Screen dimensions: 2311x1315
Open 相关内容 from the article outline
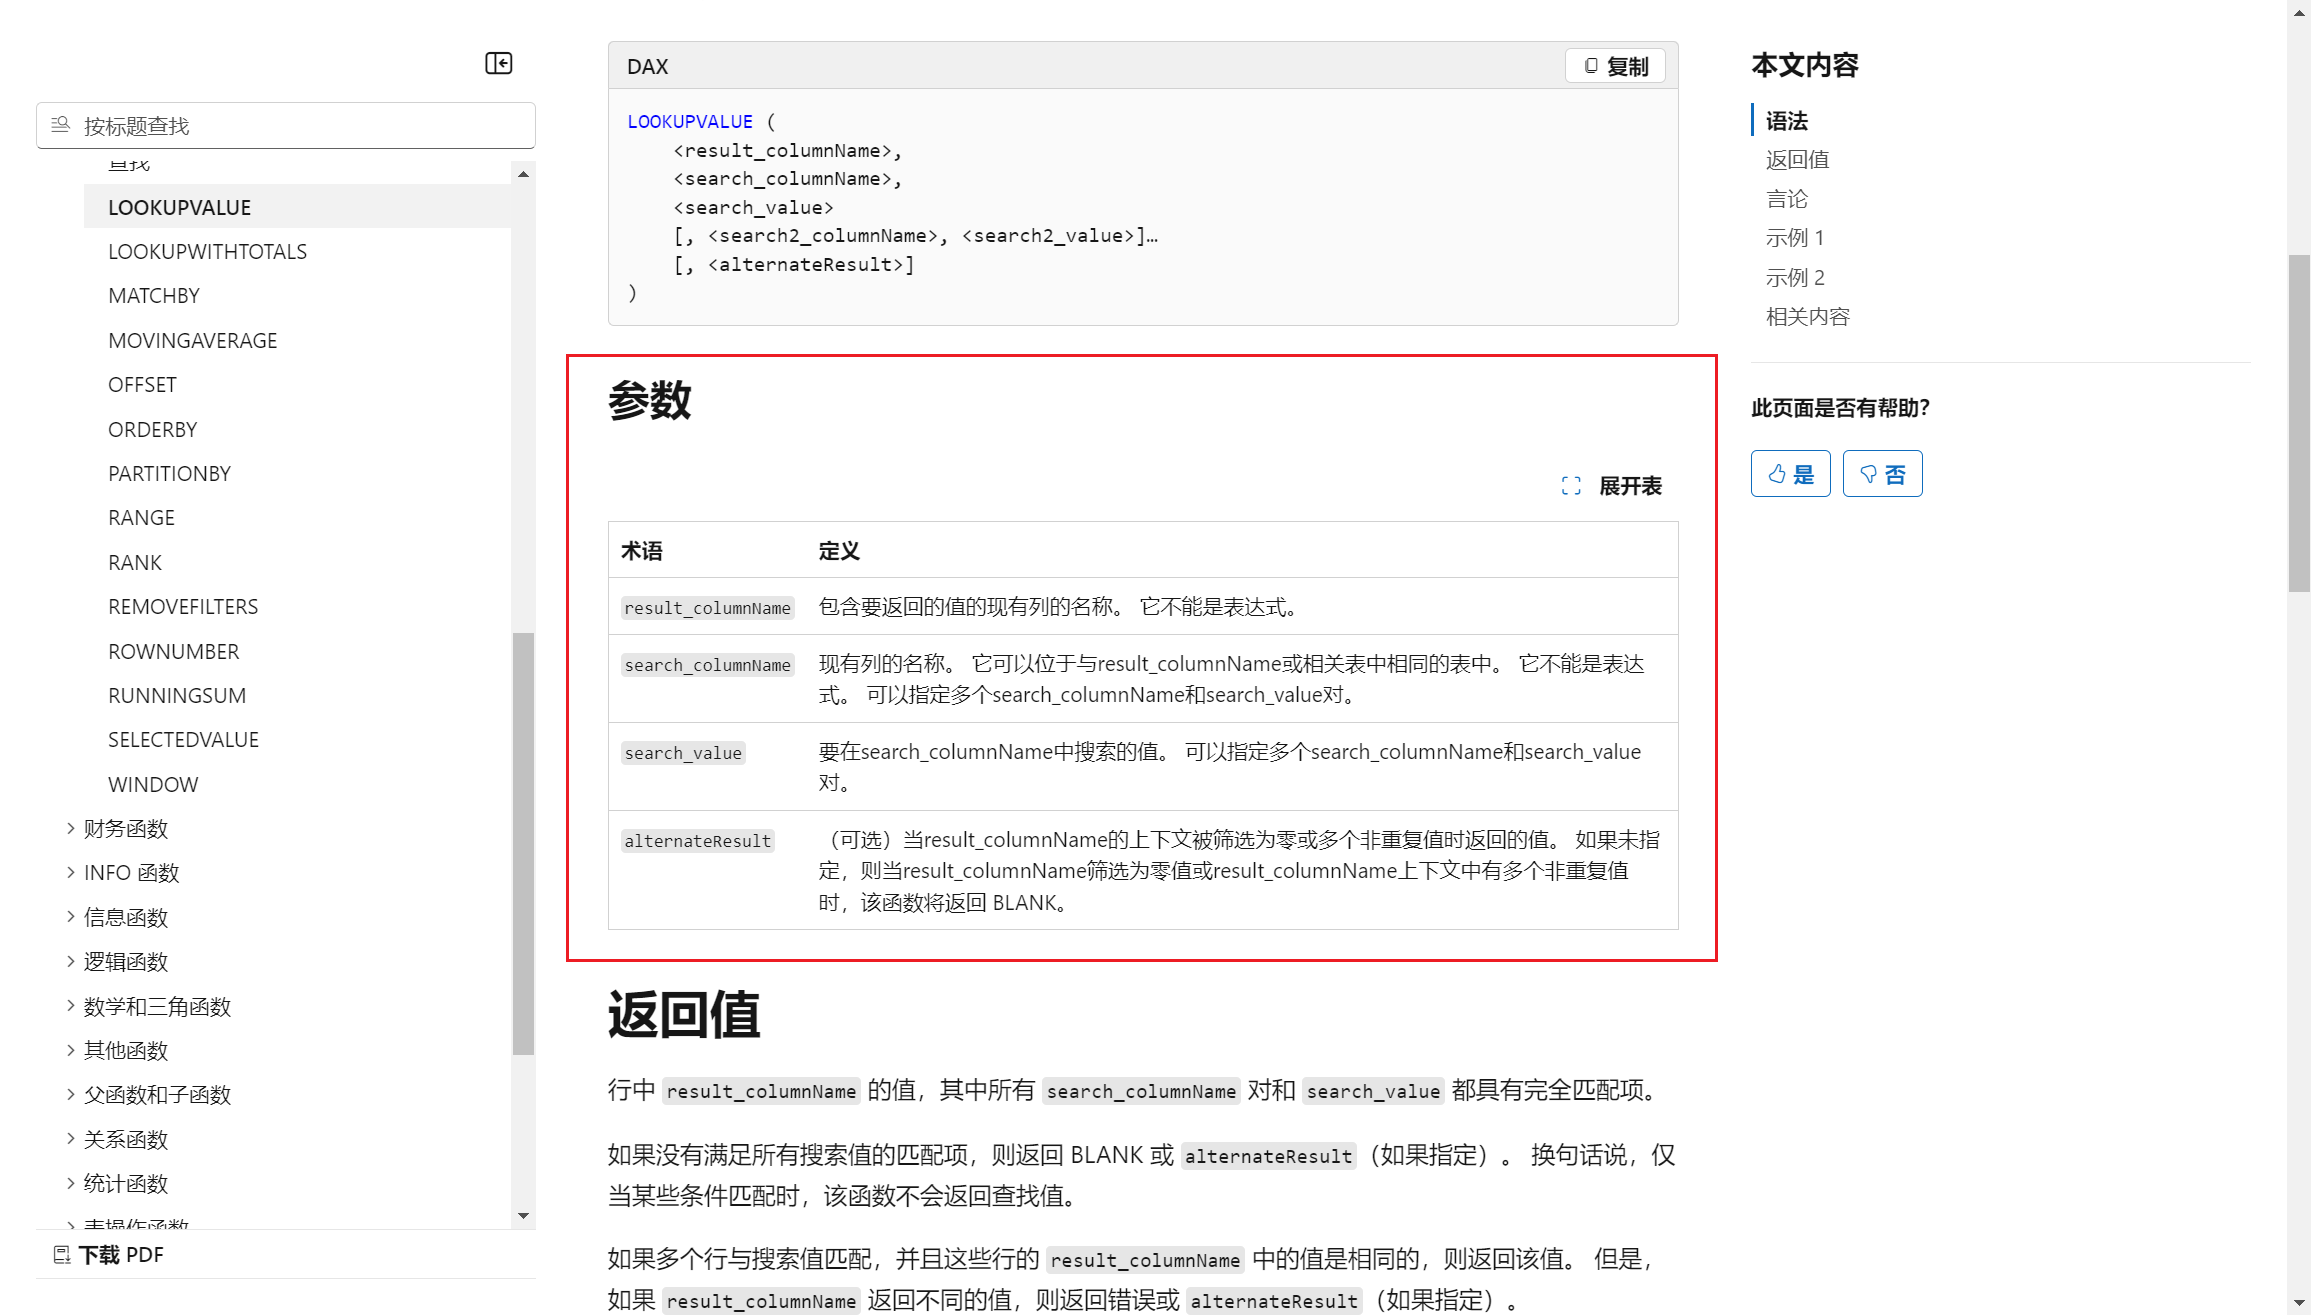(x=1807, y=317)
